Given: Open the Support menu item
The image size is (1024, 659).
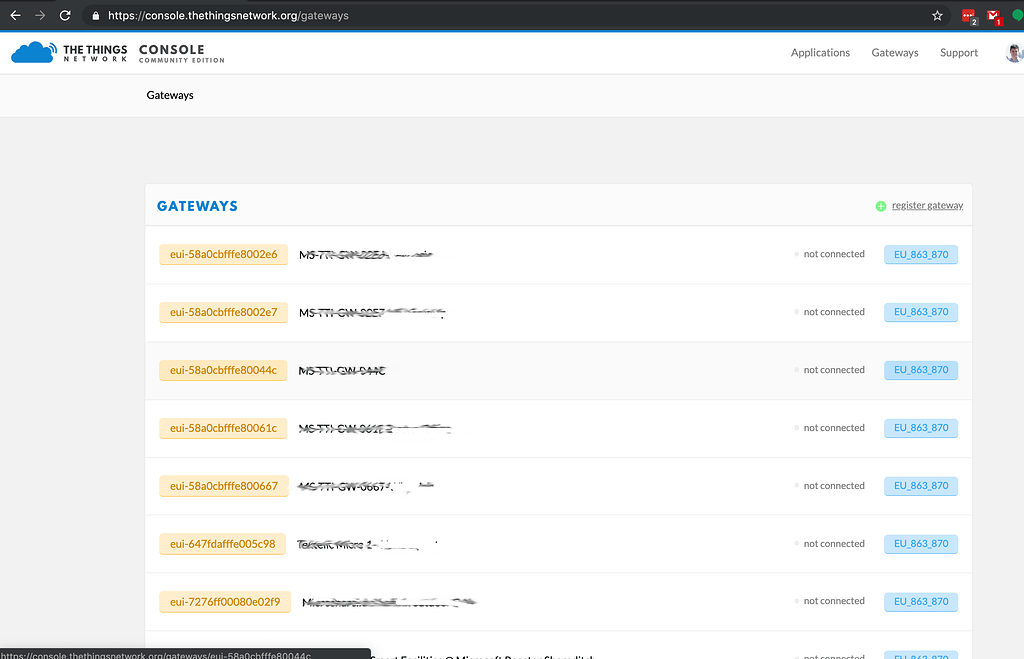Looking at the screenshot, I should pos(958,52).
